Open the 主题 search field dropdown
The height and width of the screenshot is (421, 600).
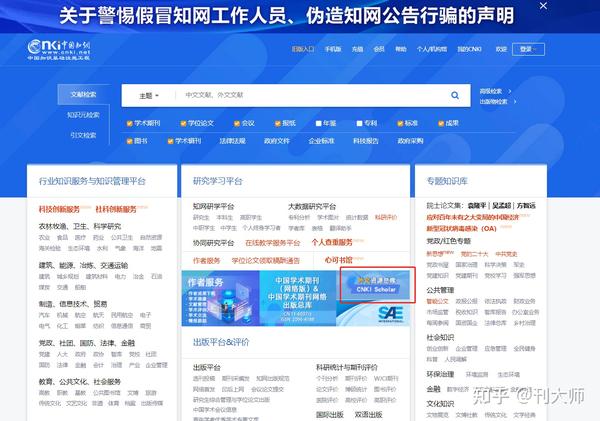pyautogui.click(x=149, y=96)
